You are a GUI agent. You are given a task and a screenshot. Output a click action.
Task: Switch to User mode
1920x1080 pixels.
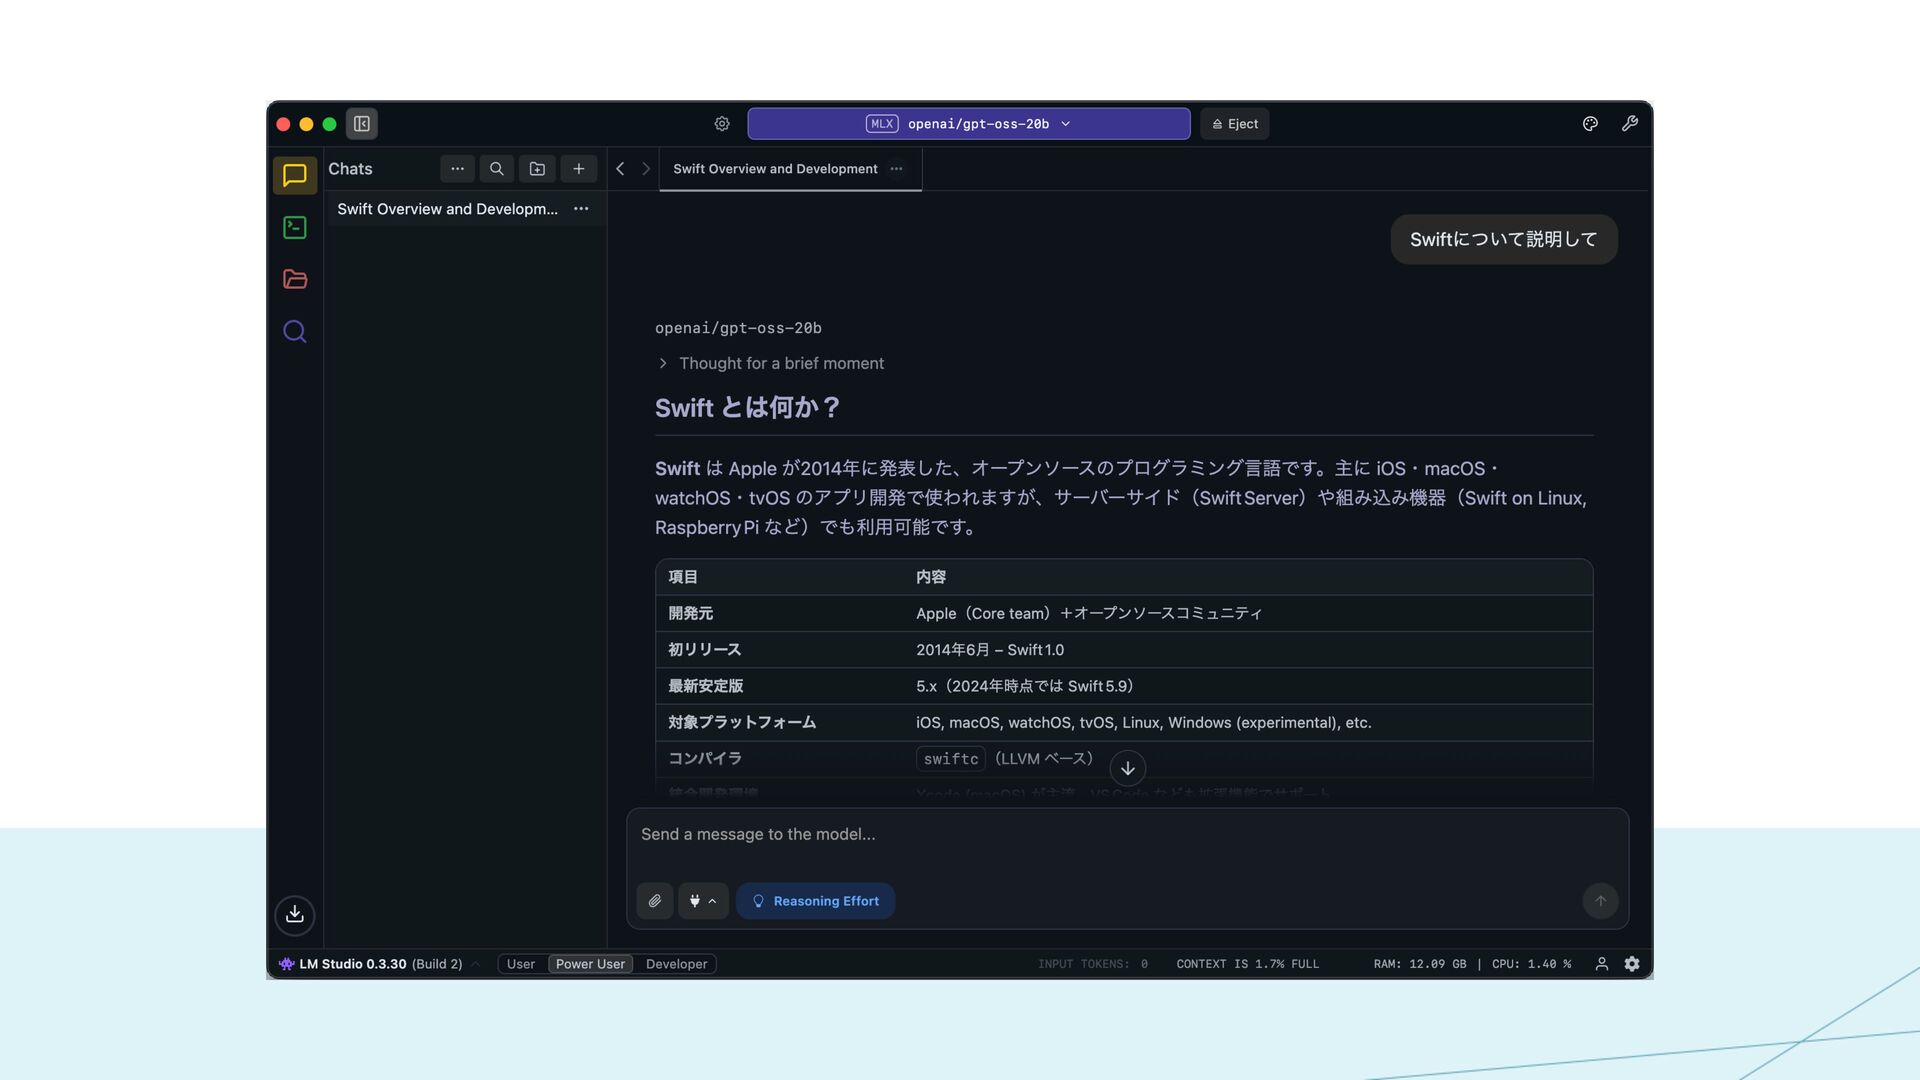pyautogui.click(x=520, y=964)
